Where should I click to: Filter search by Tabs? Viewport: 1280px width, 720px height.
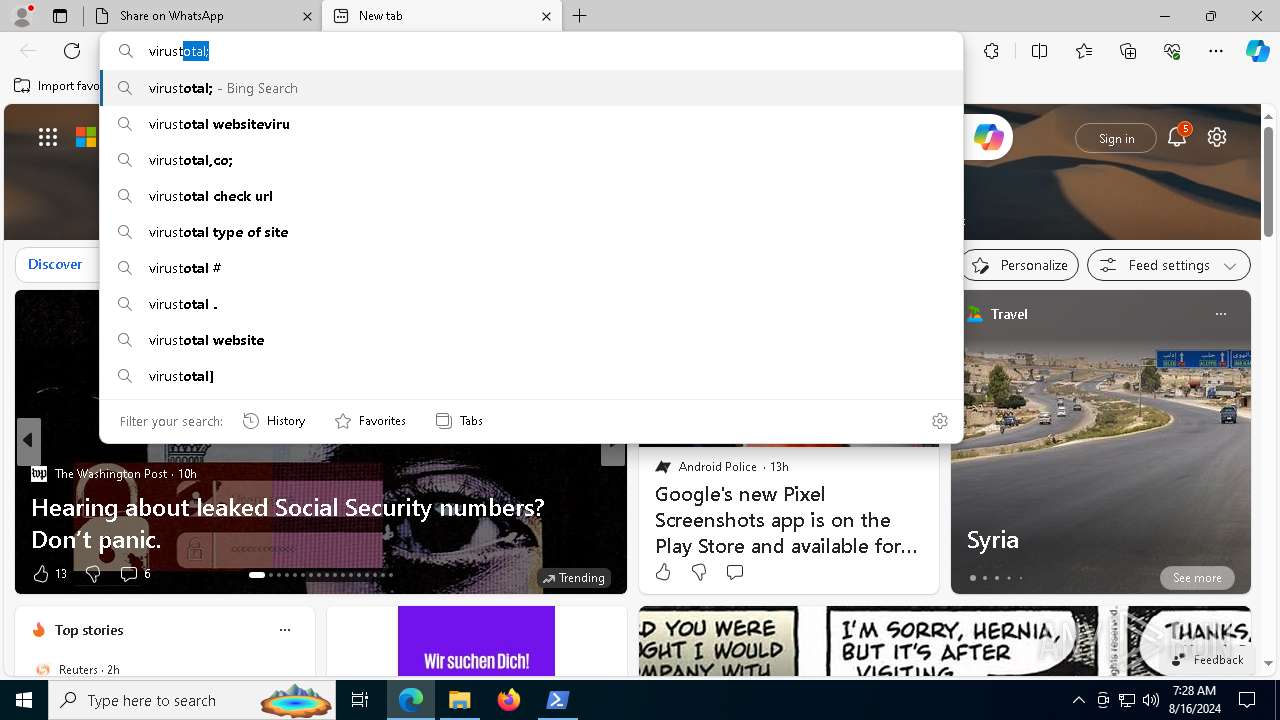(459, 421)
